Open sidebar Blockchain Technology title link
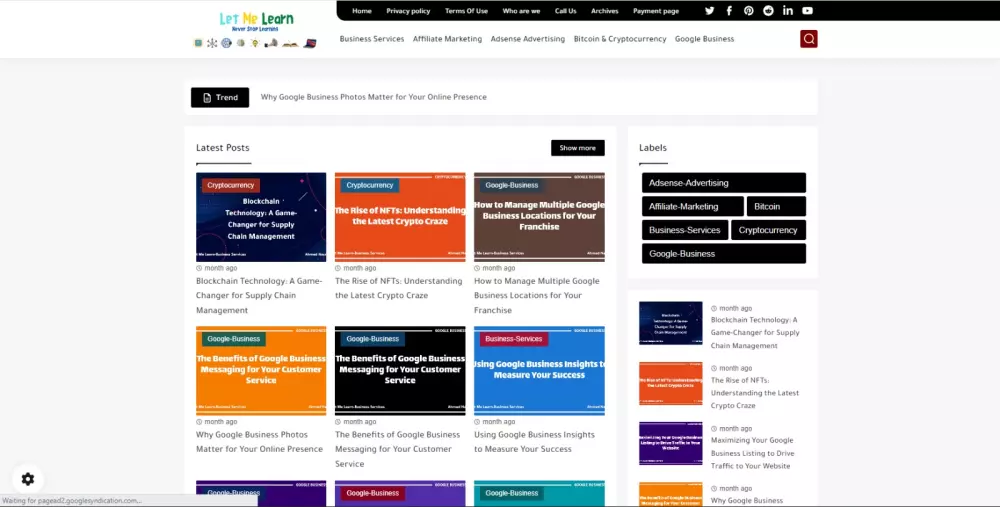 pos(755,333)
